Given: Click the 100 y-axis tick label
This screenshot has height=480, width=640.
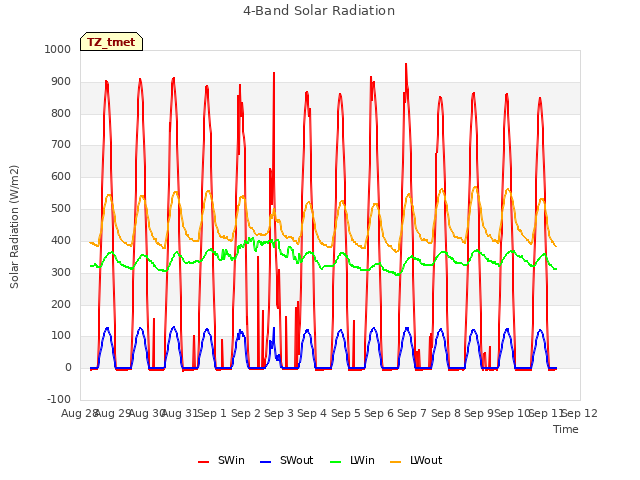Looking at the screenshot, I should 61,336.
